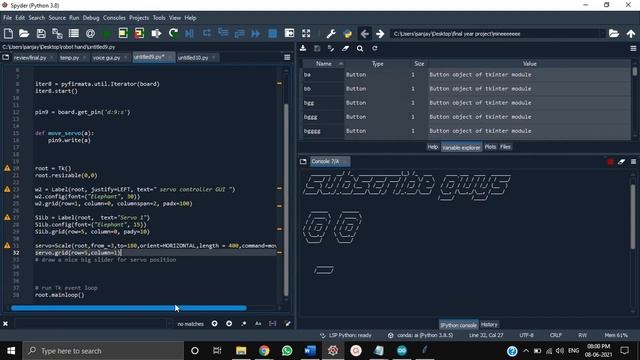Click editor horizontal scrollbar

[129, 308]
